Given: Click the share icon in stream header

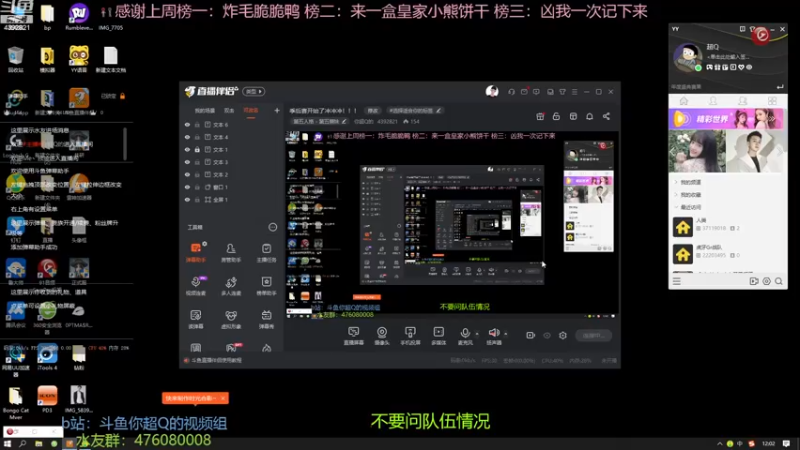Looking at the screenshot, I should click(x=606, y=116).
